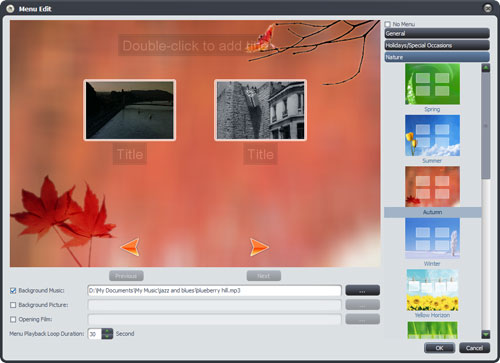Expand the General template category

tap(437, 33)
